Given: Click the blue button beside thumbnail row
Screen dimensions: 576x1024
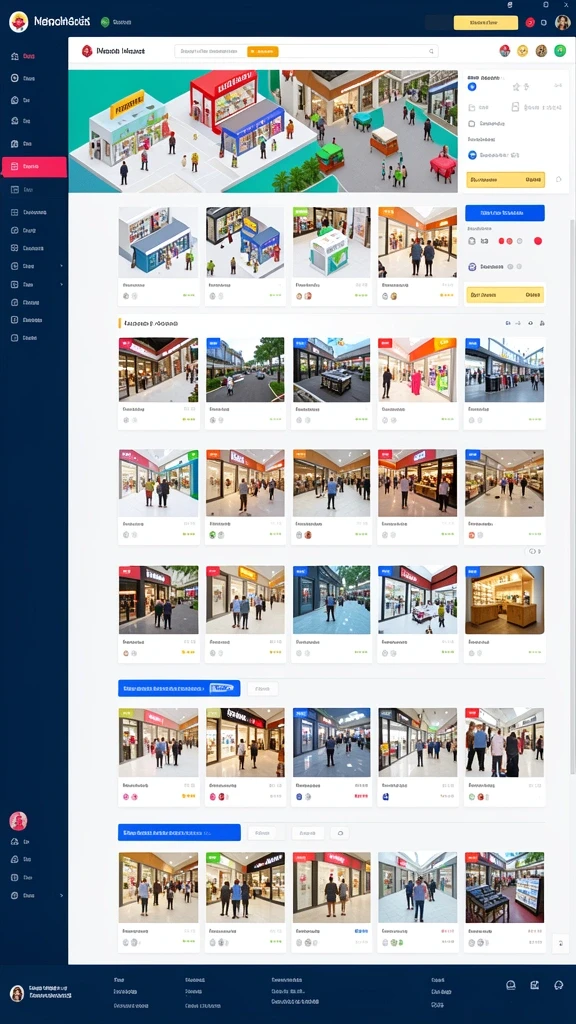Looking at the screenshot, I should point(505,213).
